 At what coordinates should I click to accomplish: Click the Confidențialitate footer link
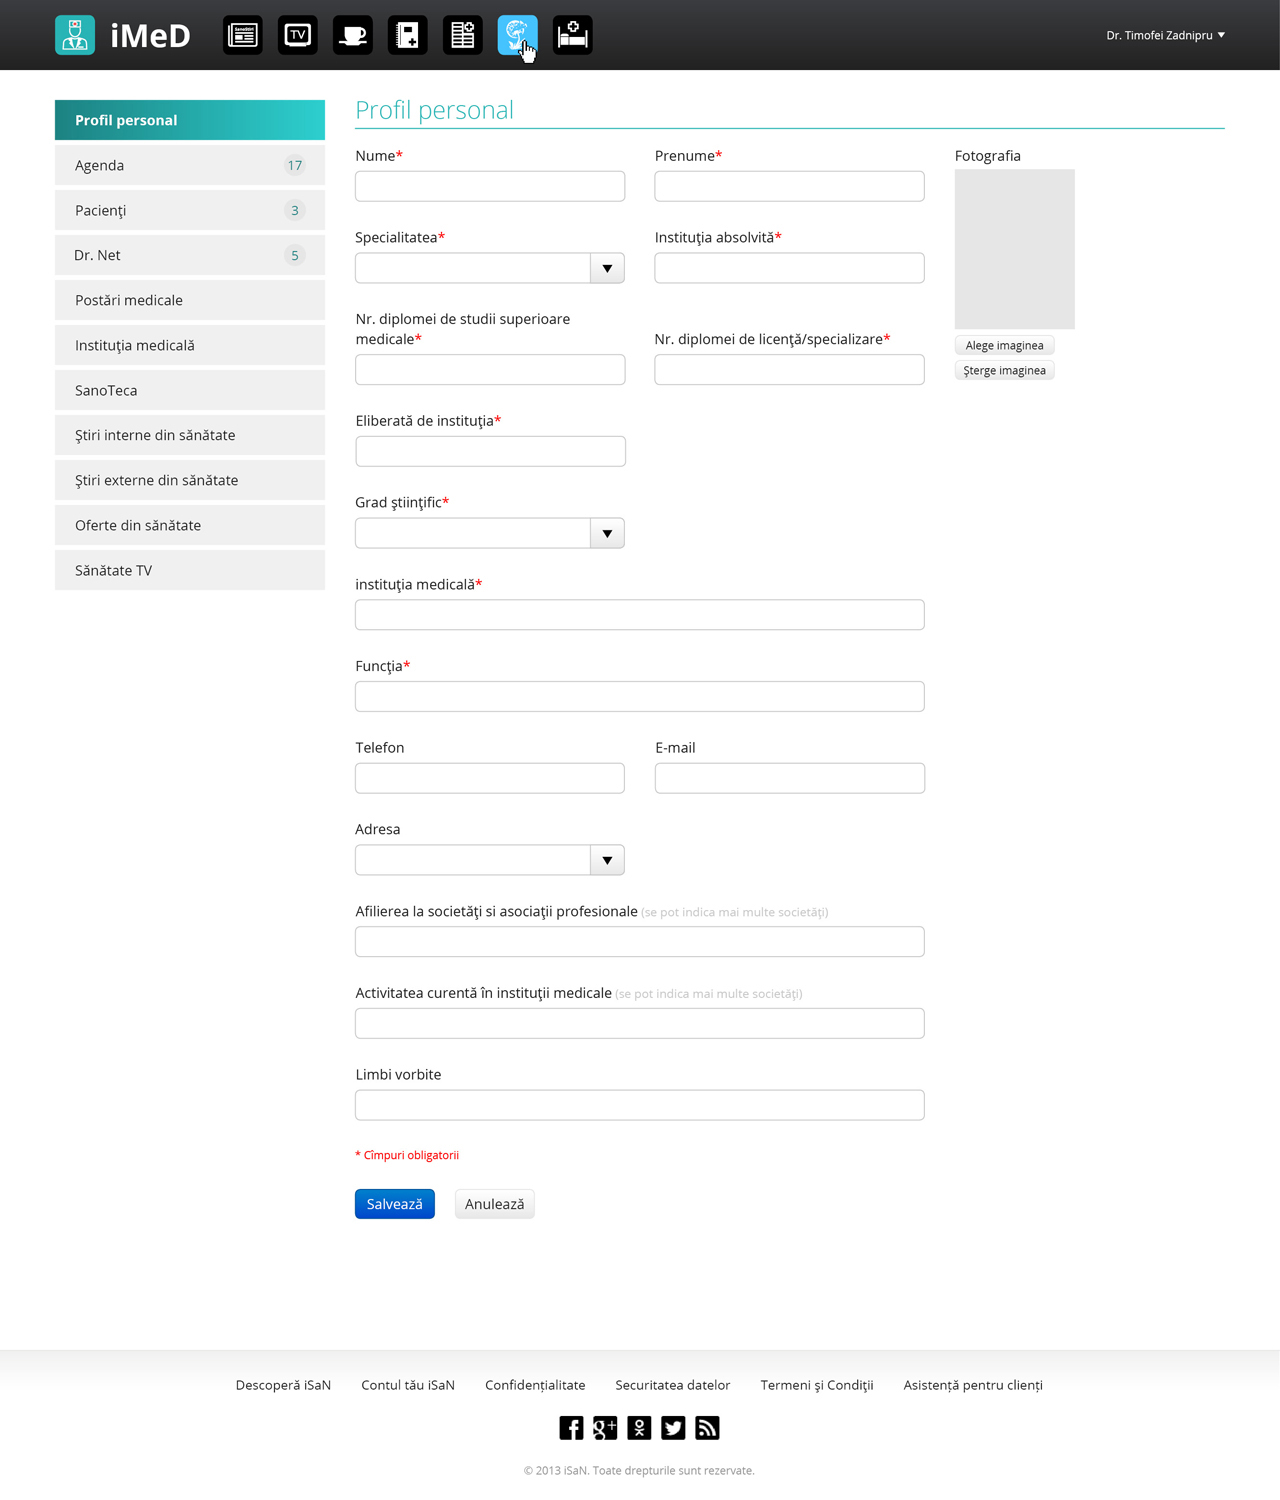coord(535,1385)
